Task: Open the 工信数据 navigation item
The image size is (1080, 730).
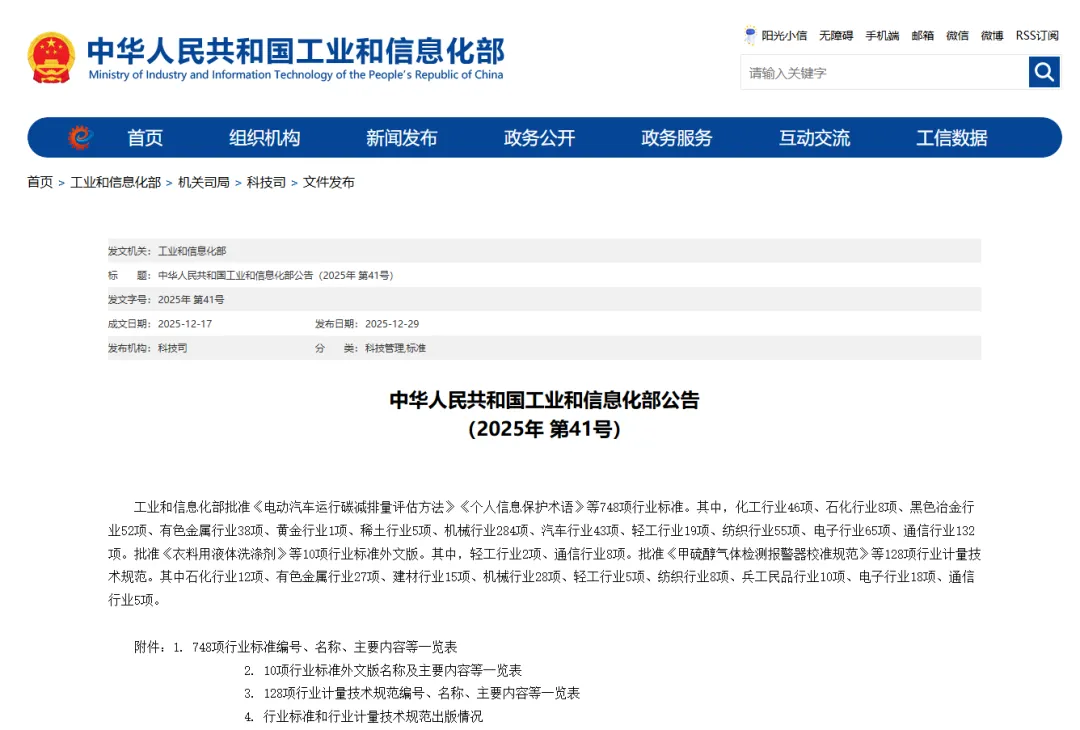Action: click(x=951, y=138)
